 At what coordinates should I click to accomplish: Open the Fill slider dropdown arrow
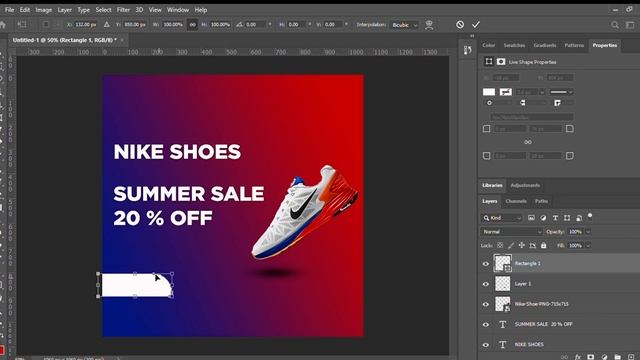588,246
